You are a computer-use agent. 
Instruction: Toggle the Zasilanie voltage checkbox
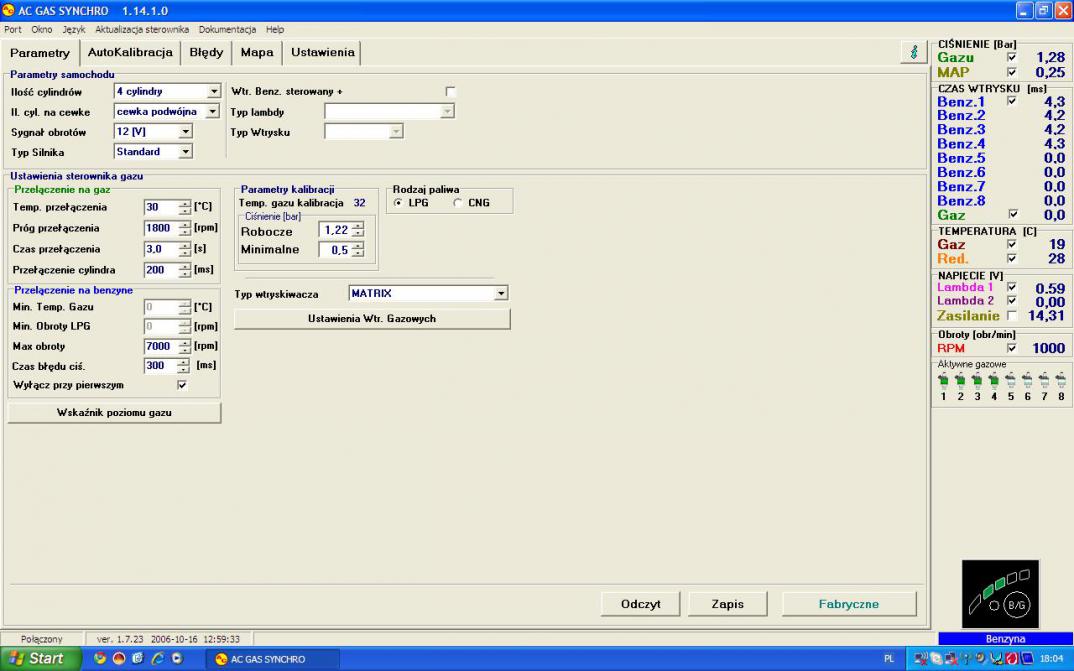pos(1011,316)
